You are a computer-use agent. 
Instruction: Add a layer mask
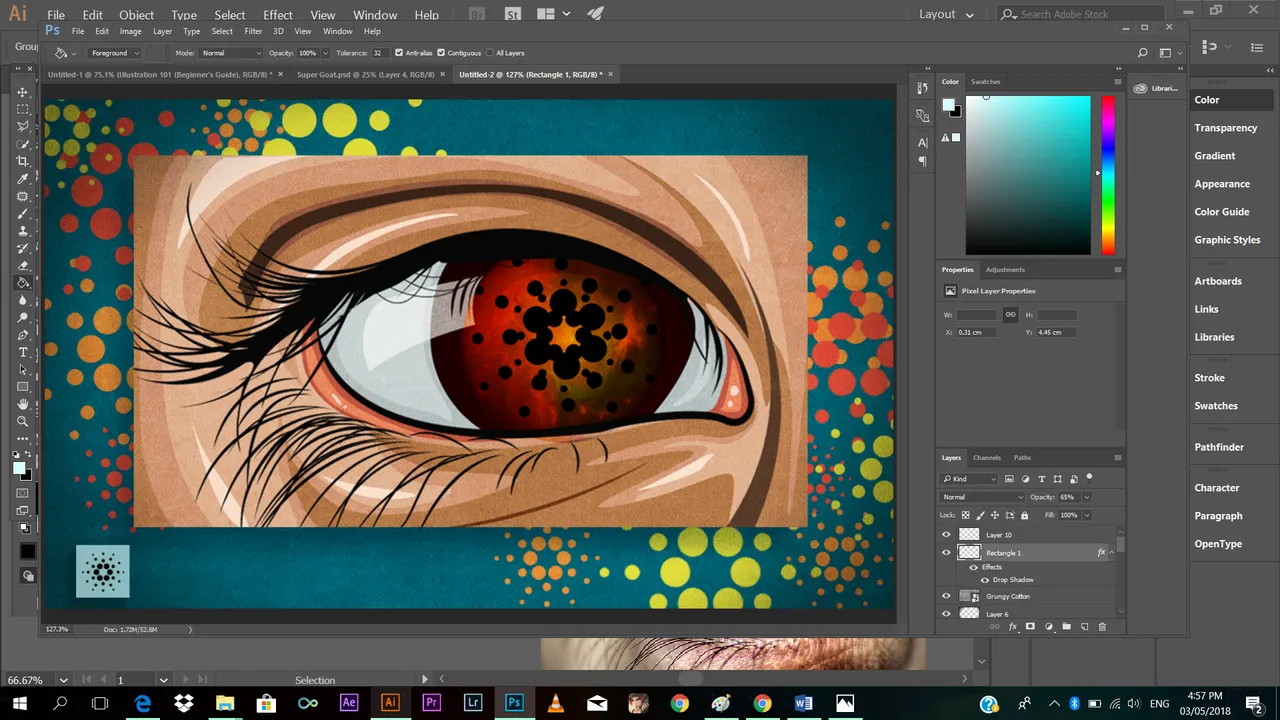pyautogui.click(x=1030, y=626)
